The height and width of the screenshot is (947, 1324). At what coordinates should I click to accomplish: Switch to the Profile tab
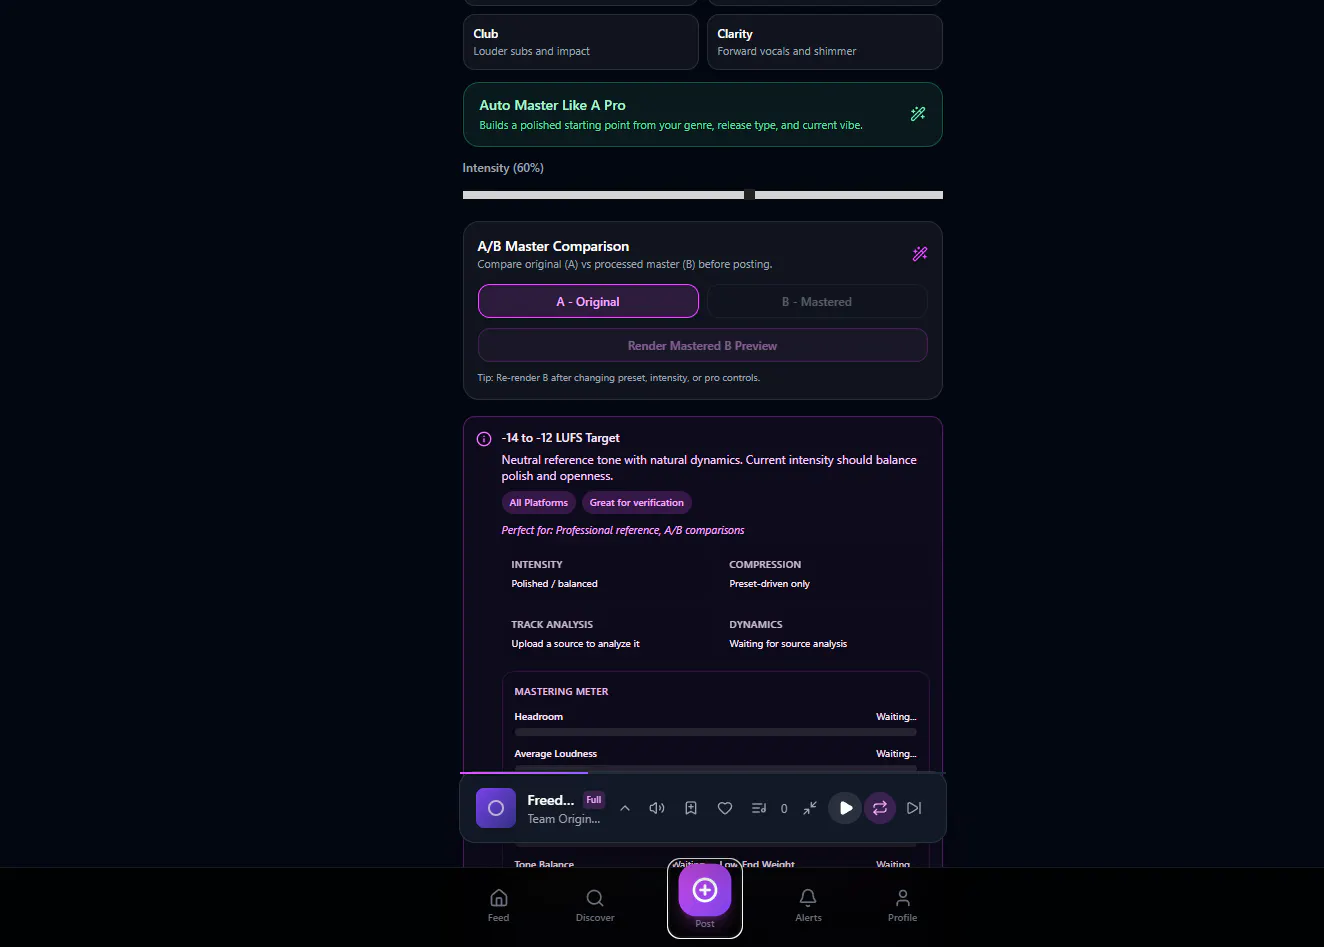pos(902,904)
